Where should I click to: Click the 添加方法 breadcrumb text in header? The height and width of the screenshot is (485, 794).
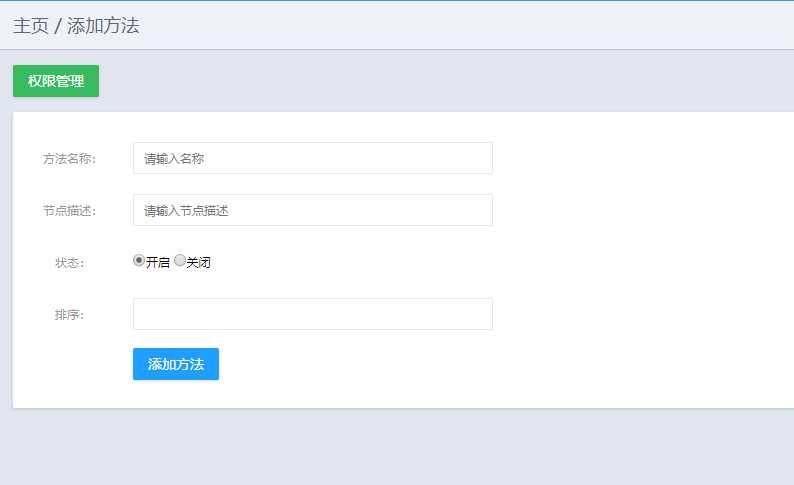coord(103,26)
